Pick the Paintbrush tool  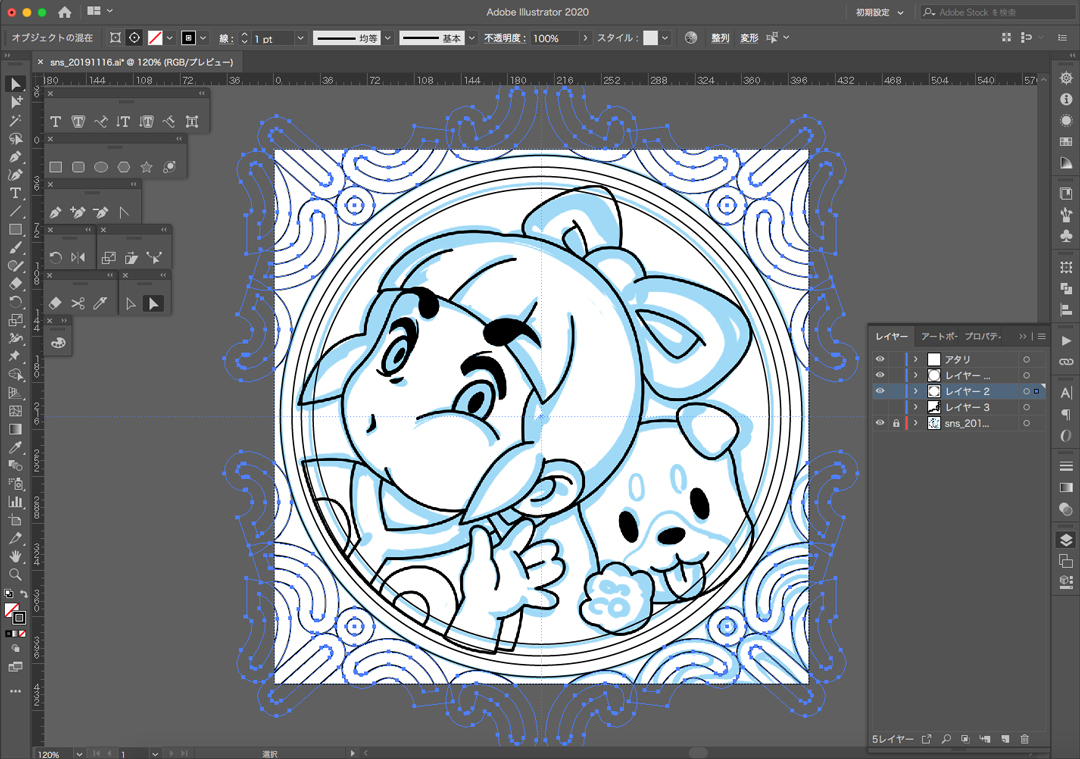tap(15, 247)
